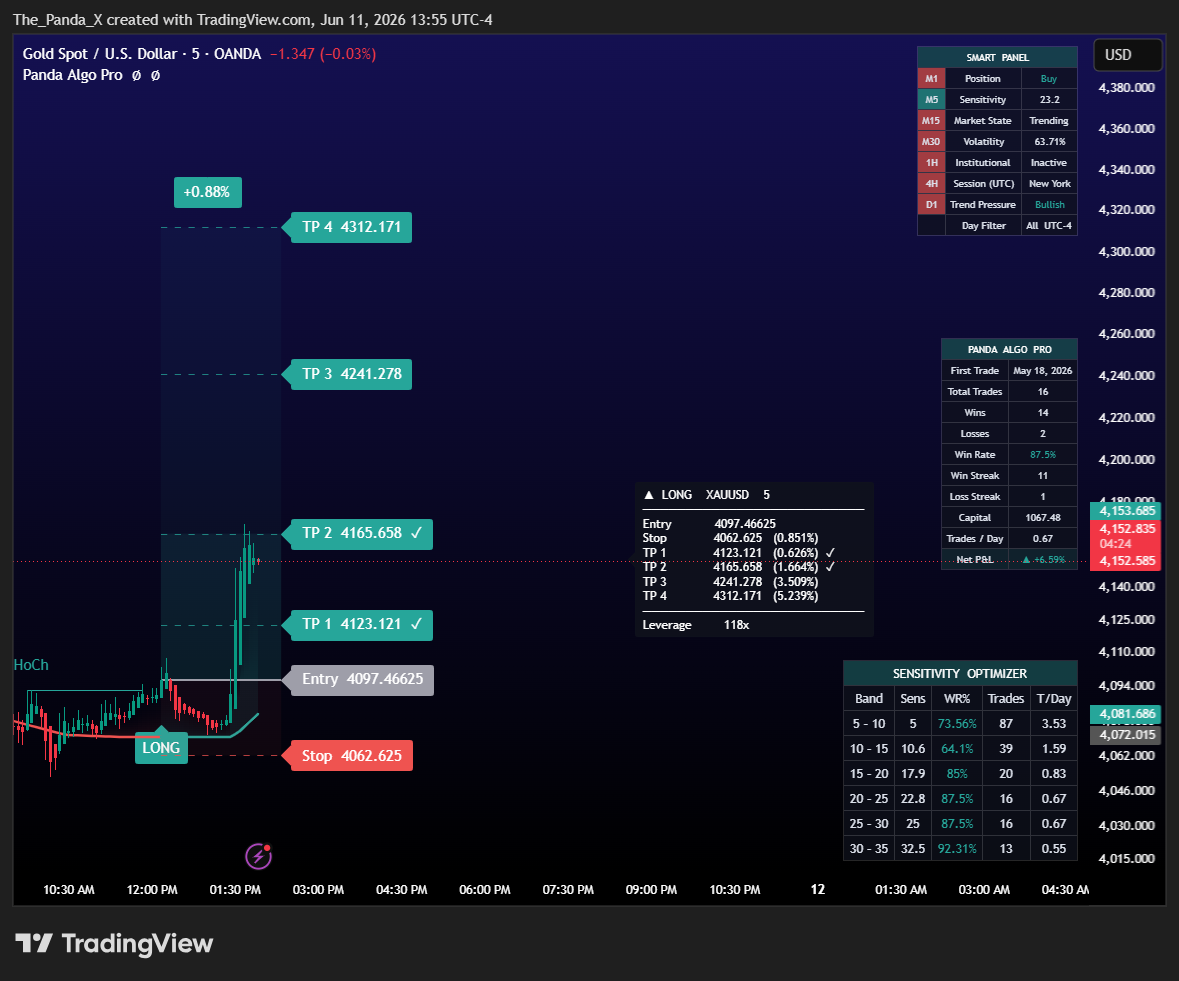Click the 4,153.685 green price tag

tap(1126, 511)
